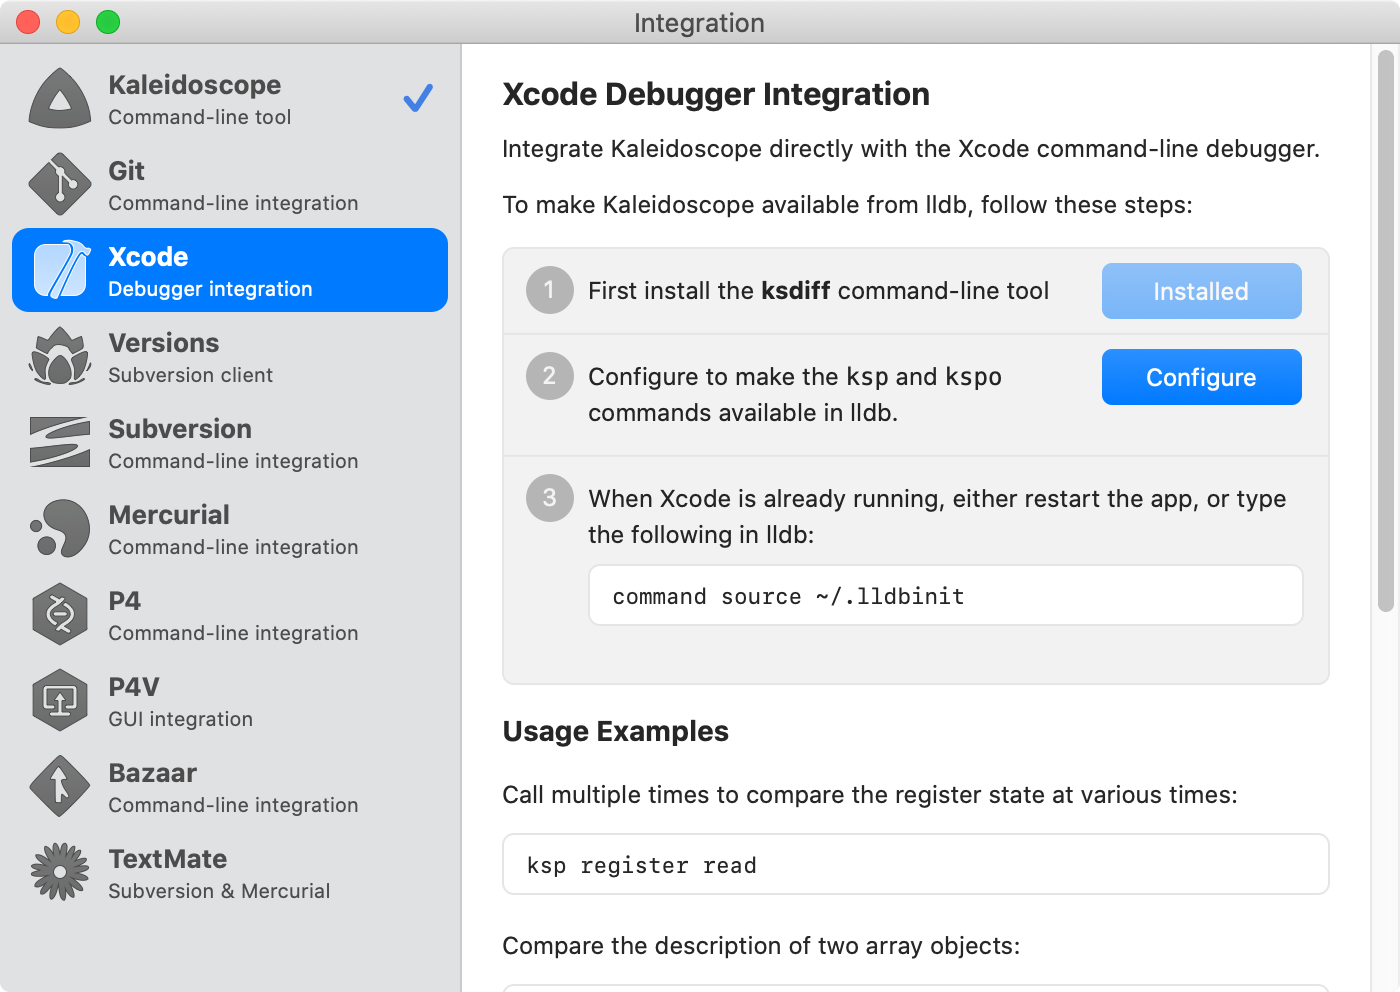The image size is (1400, 992).
Task: Click the green zoom window button
Action: (x=108, y=22)
